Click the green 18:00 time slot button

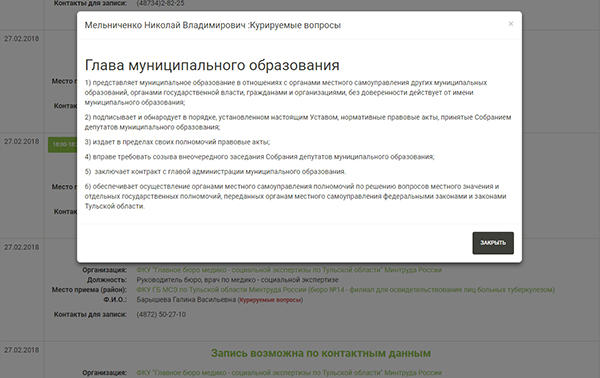tap(62, 145)
